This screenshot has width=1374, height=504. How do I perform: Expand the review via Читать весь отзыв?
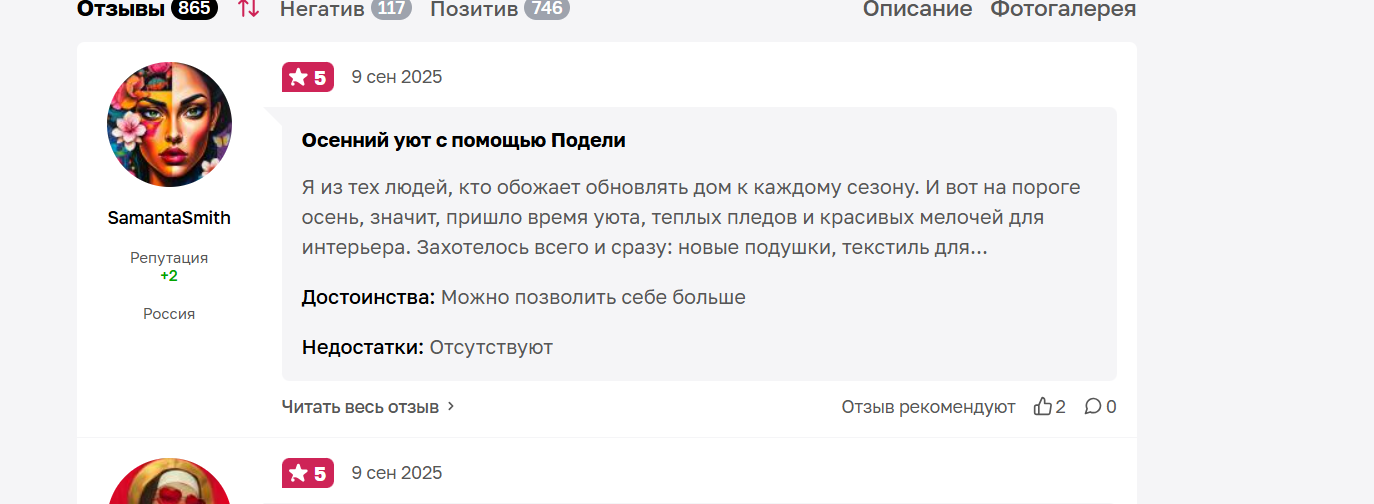(360, 407)
